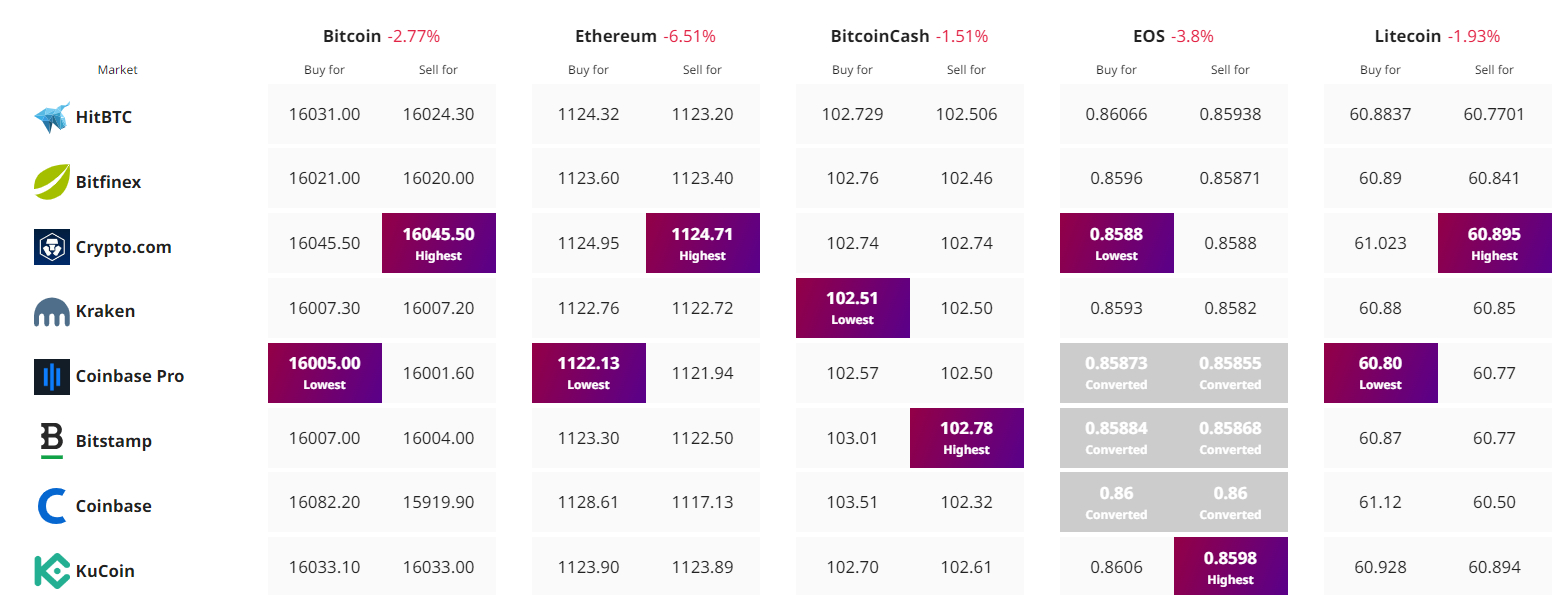Image resolution: width=1559 pixels, height=595 pixels.
Task: Select KuCoin highest EOS sell 0.8598
Action: pos(1231,567)
